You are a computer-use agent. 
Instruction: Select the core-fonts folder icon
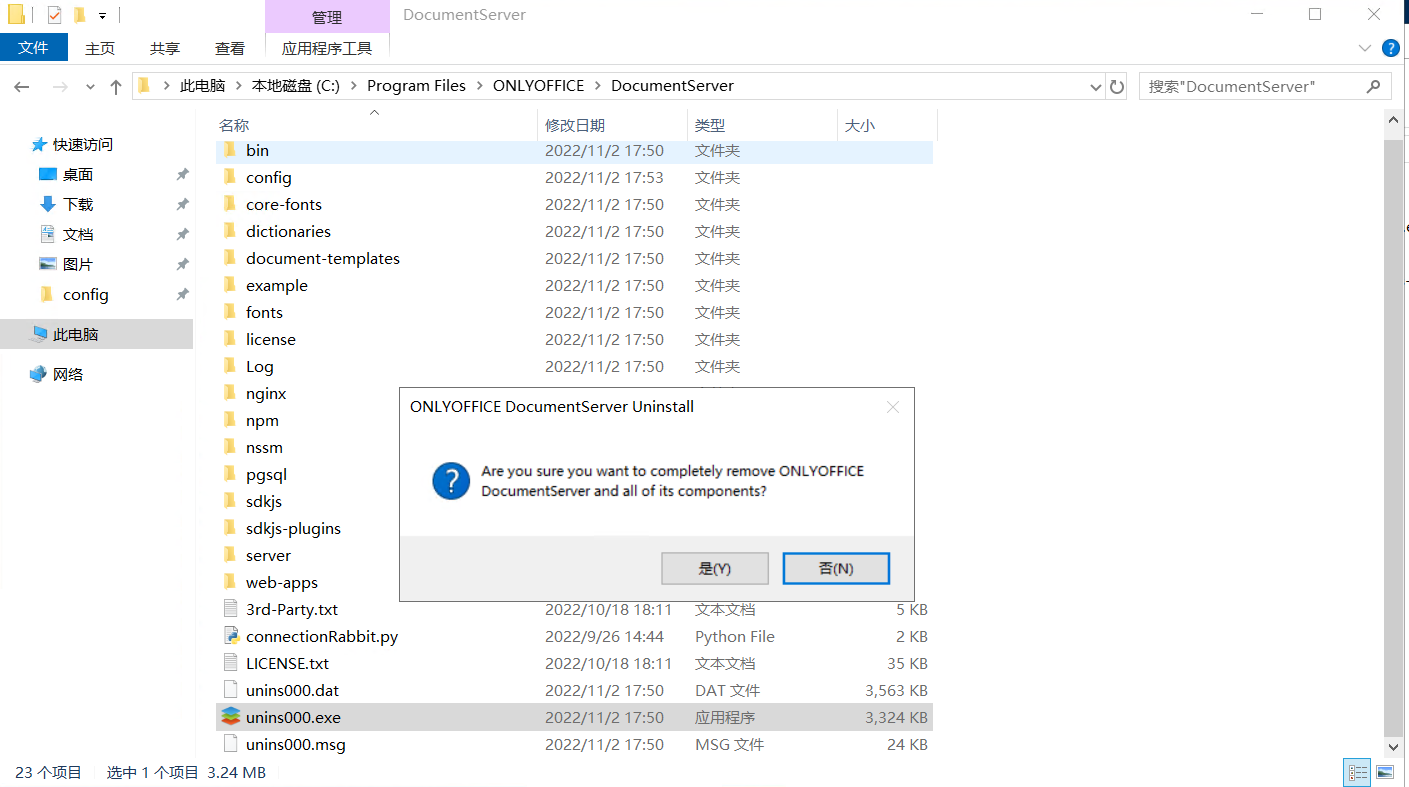point(230,204)
